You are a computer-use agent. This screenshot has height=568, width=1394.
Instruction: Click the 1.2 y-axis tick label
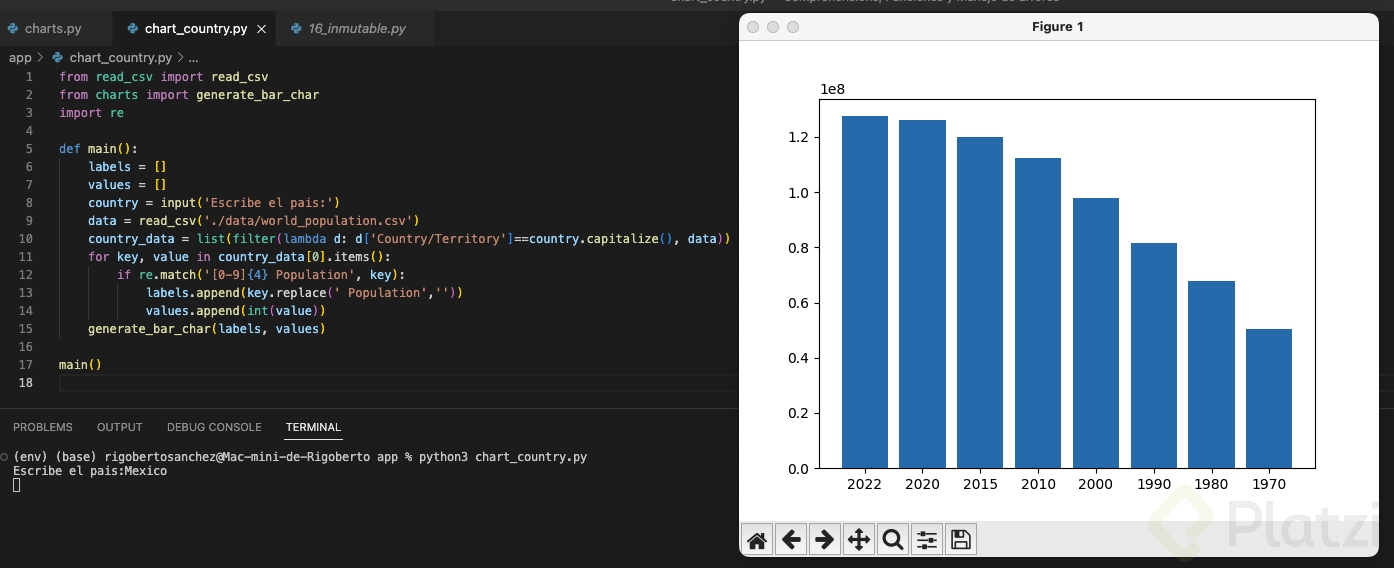click(x=798, y=137)
